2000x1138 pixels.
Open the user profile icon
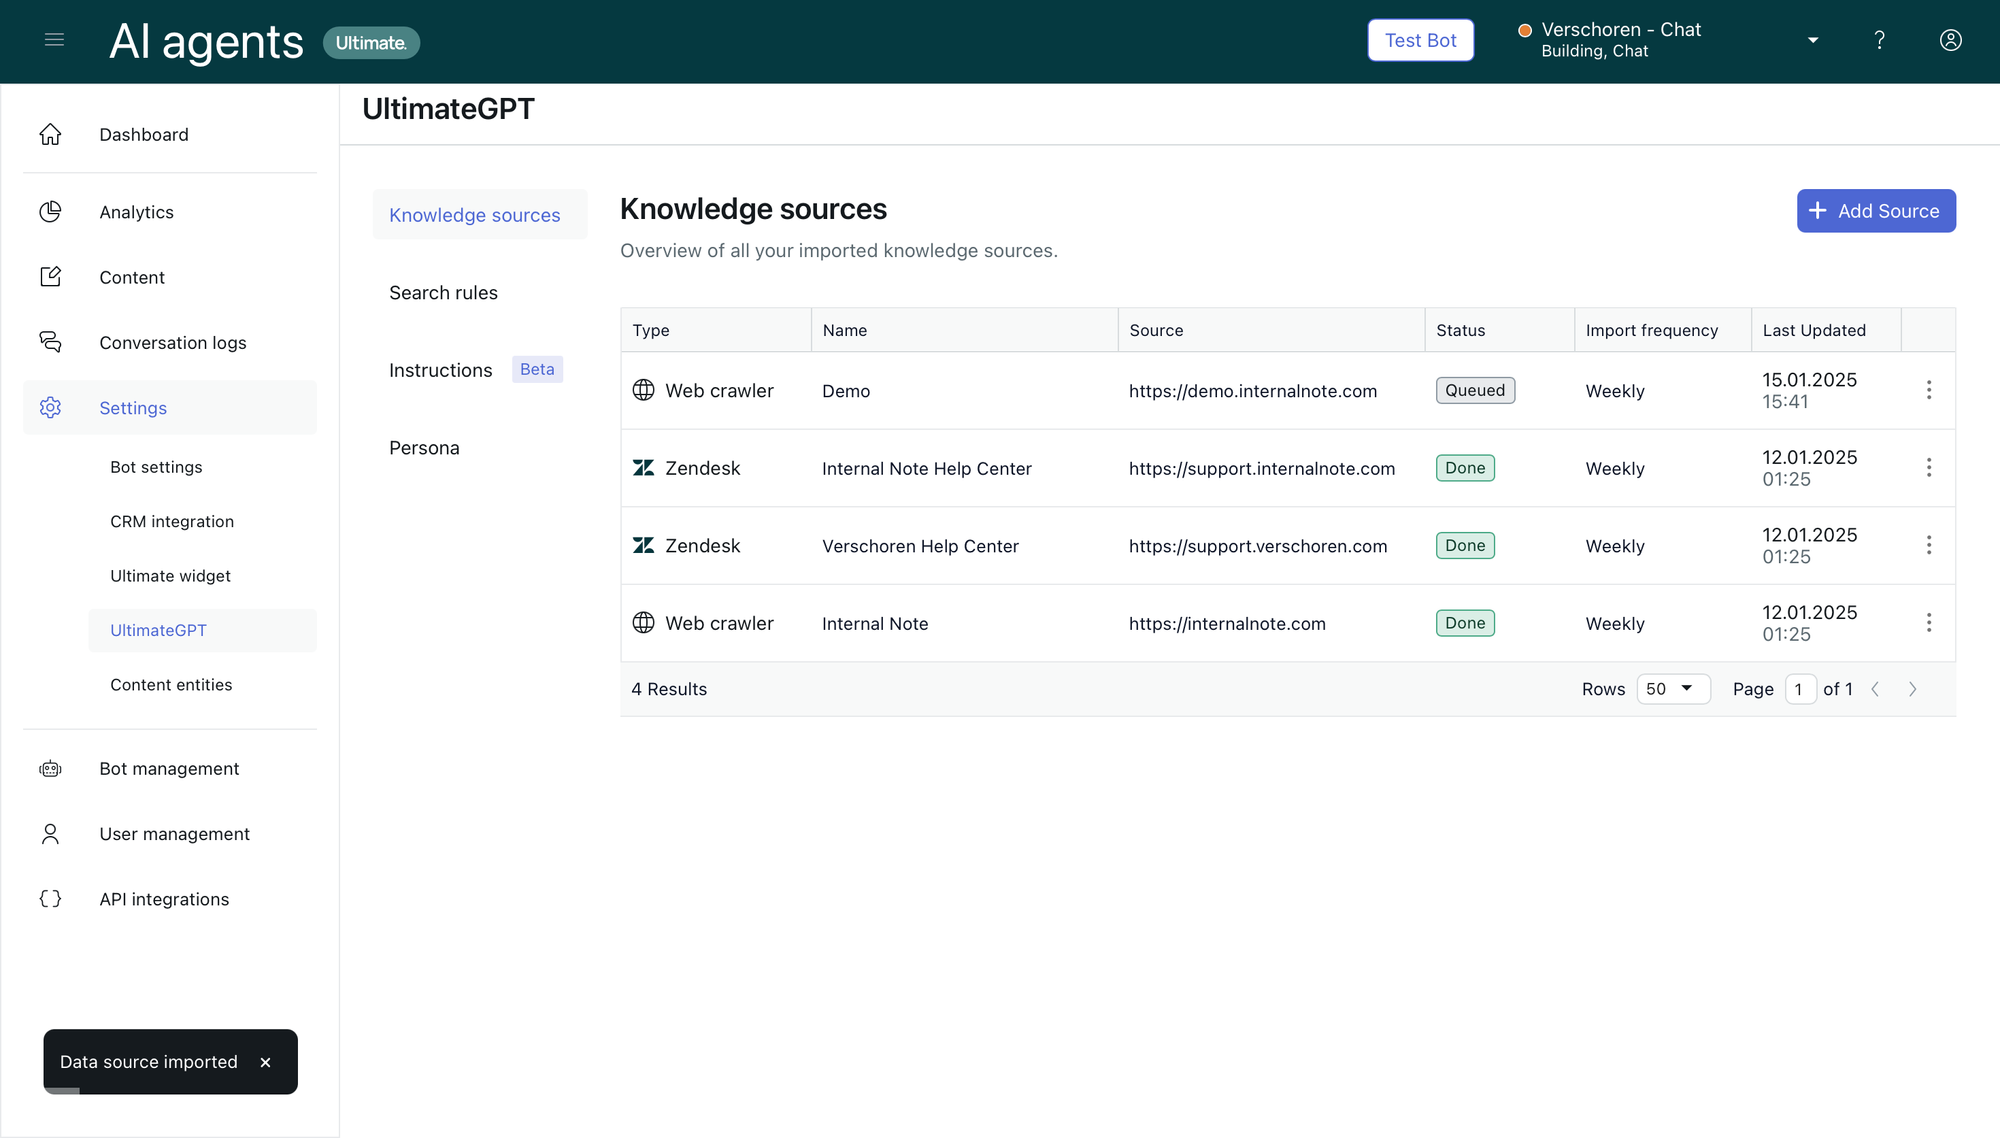click(1950, 40)
